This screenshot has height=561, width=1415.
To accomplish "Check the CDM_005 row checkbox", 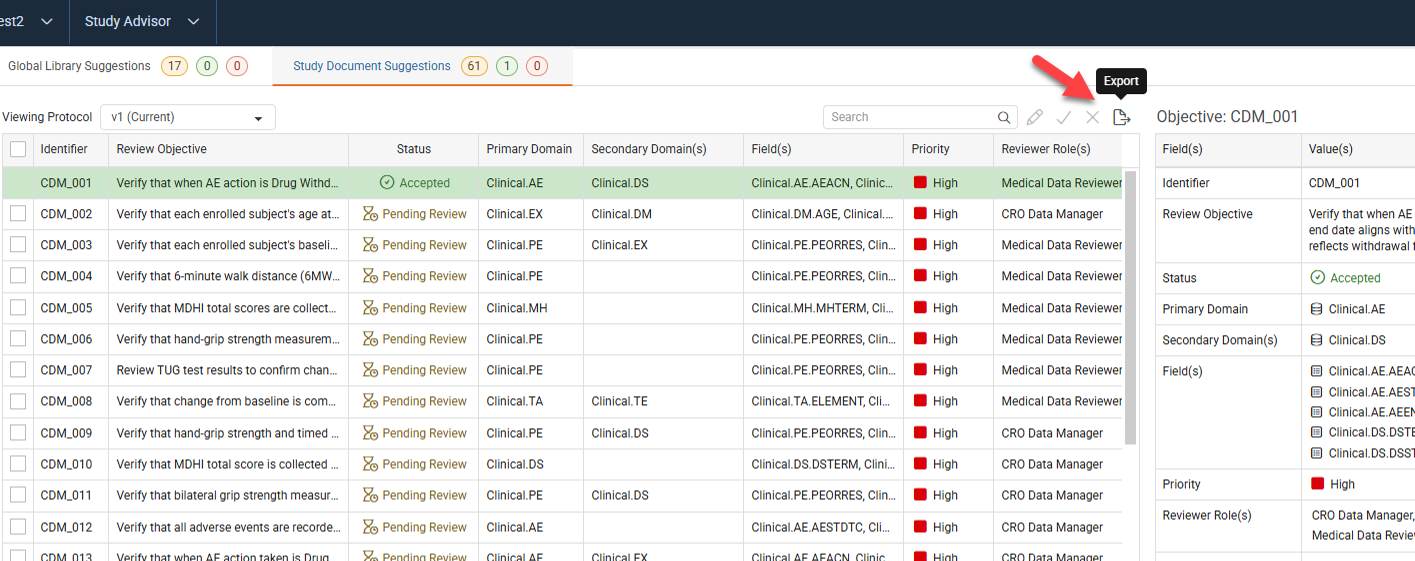I will [x=18, y=308].
